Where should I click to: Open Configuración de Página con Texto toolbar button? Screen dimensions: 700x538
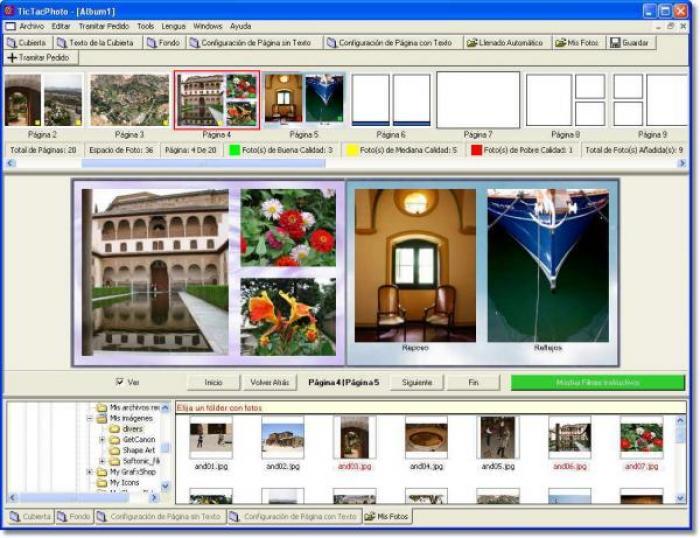(393, 43)
